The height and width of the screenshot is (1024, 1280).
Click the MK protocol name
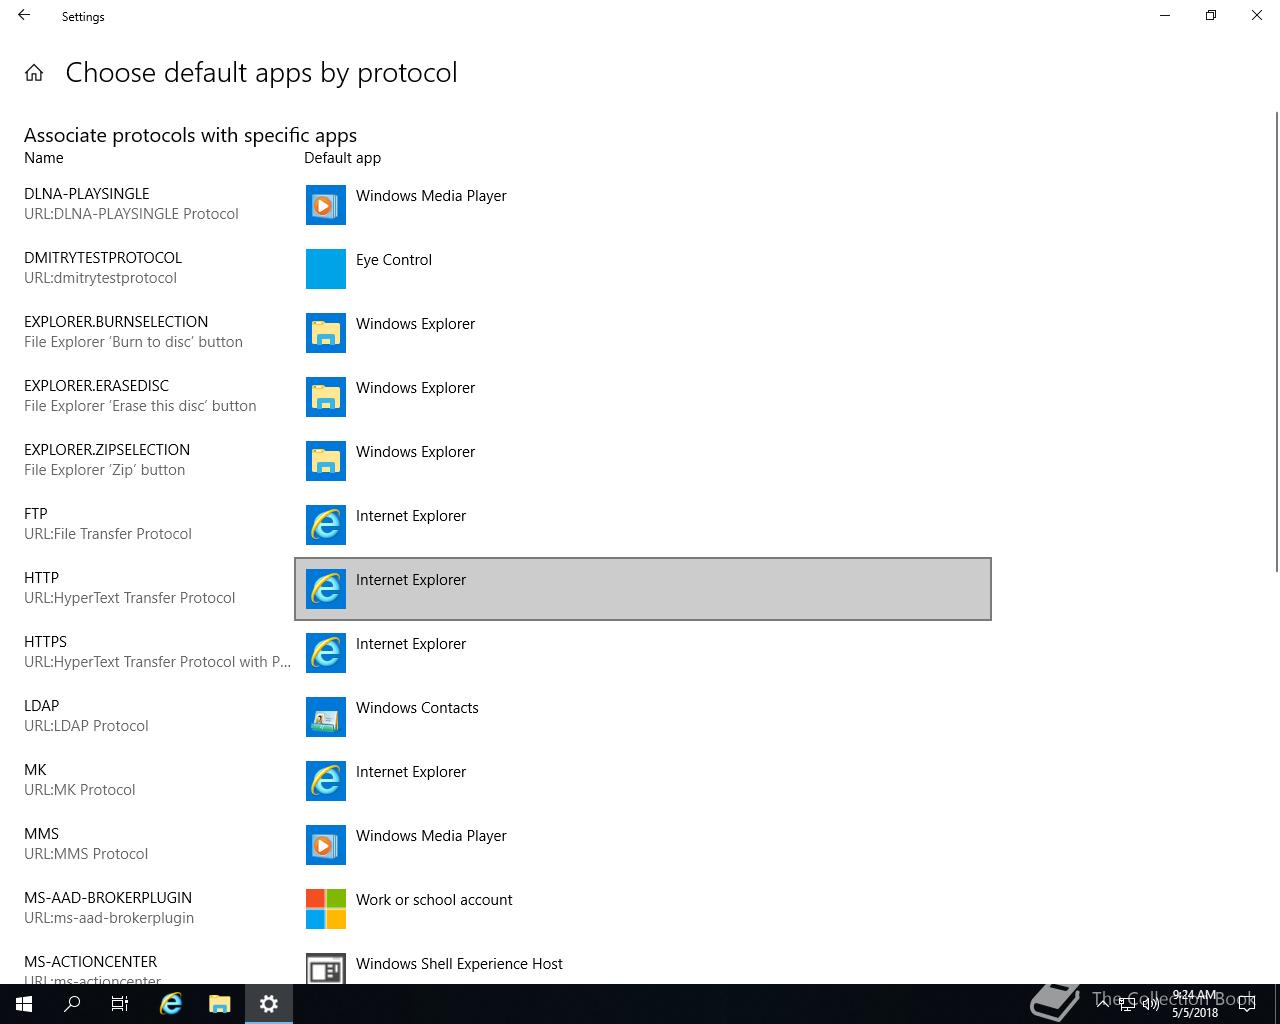tap(35, 770)
